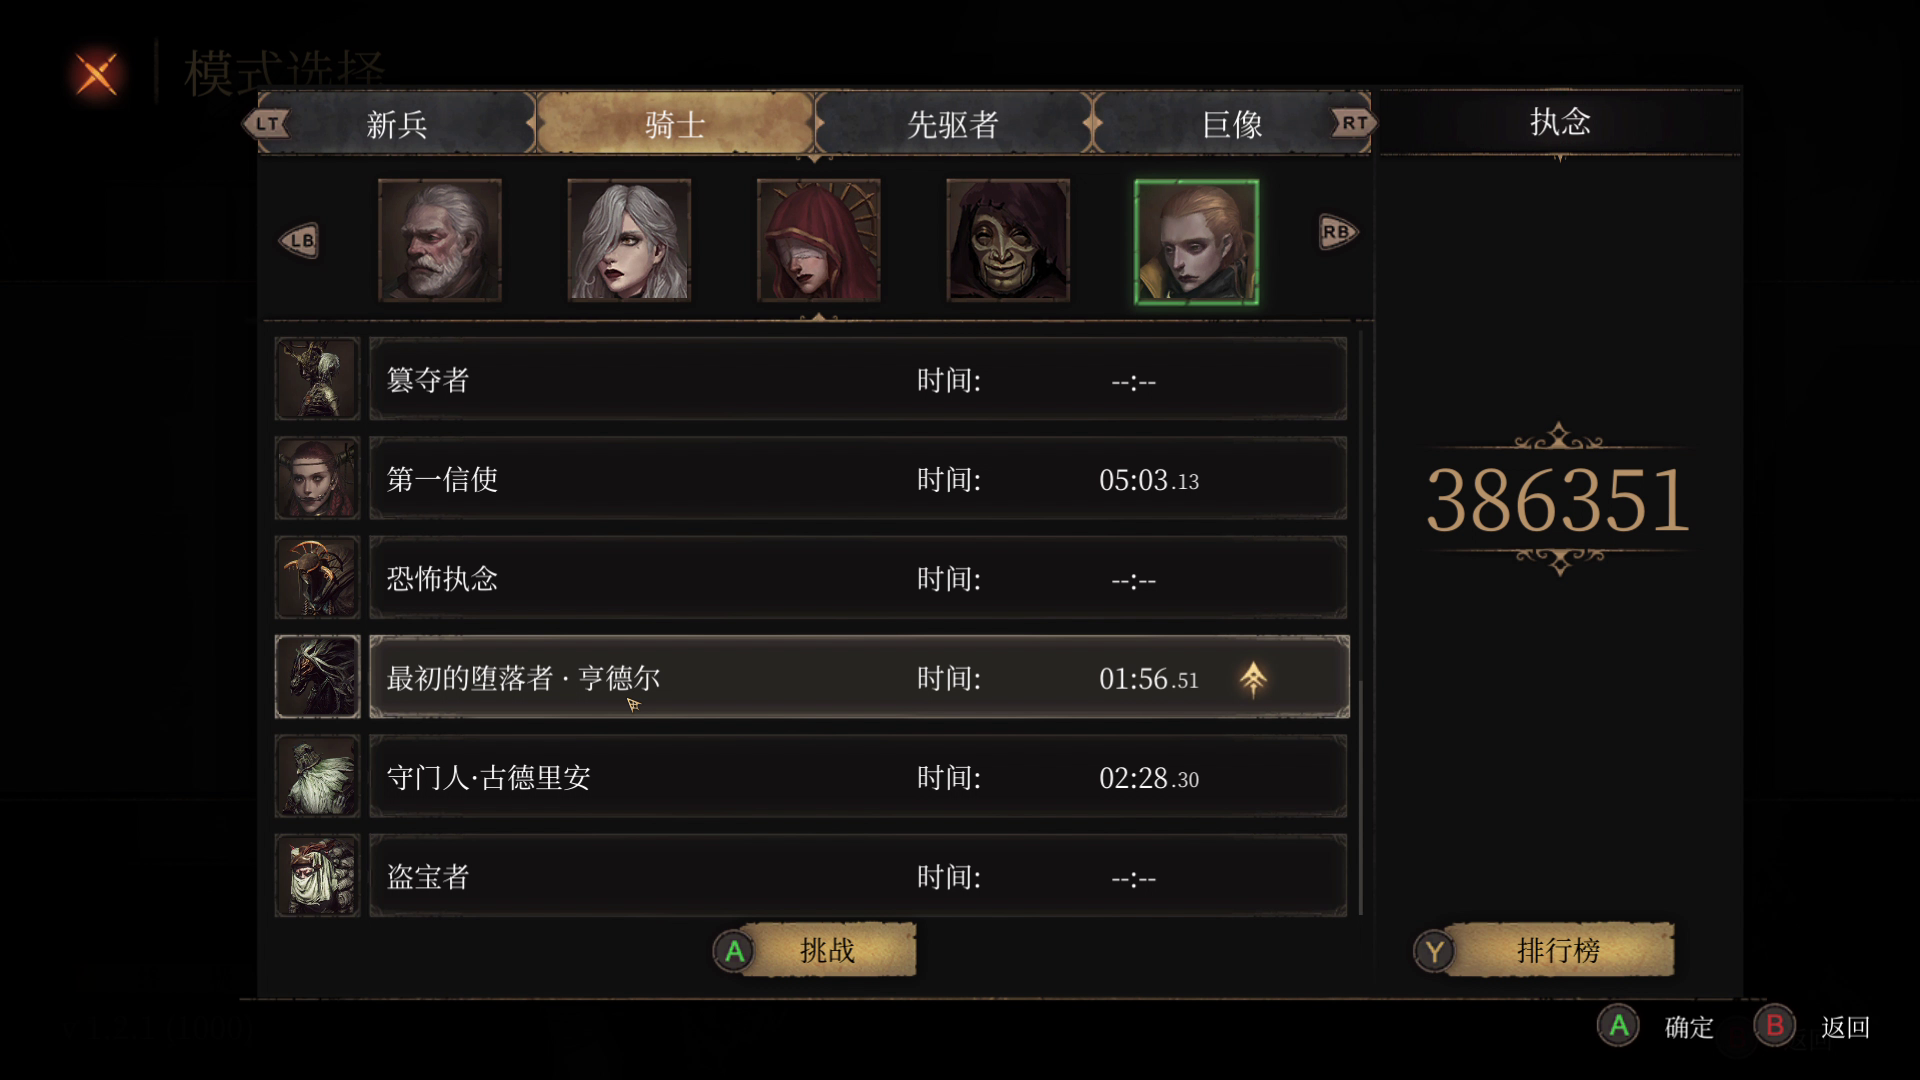Screen dimensions: 1920x1080
Task: Select the silver-haired woman portrait
Action: (x=629, y=240)
